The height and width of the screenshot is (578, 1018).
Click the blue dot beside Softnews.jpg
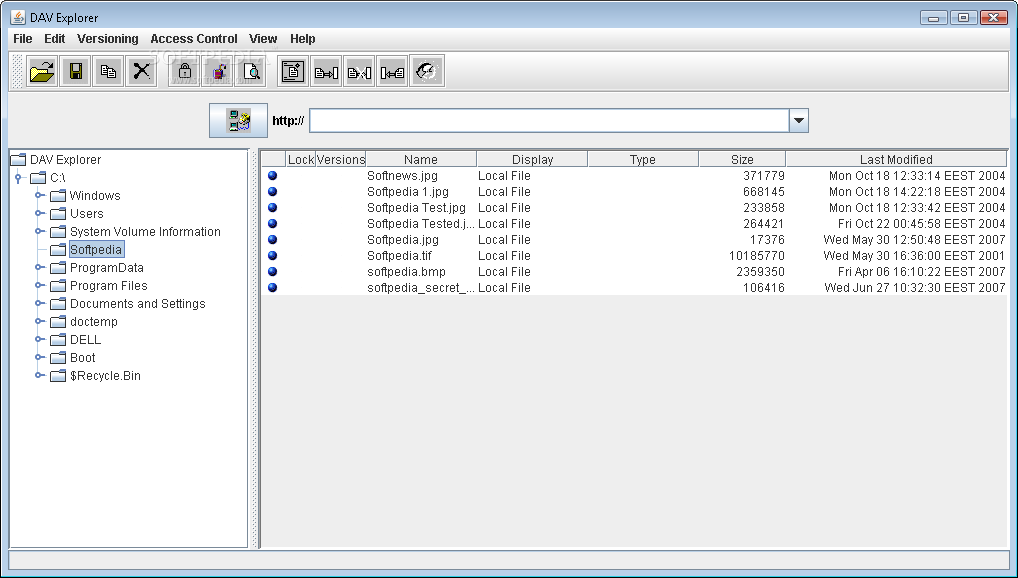point(273,175)
